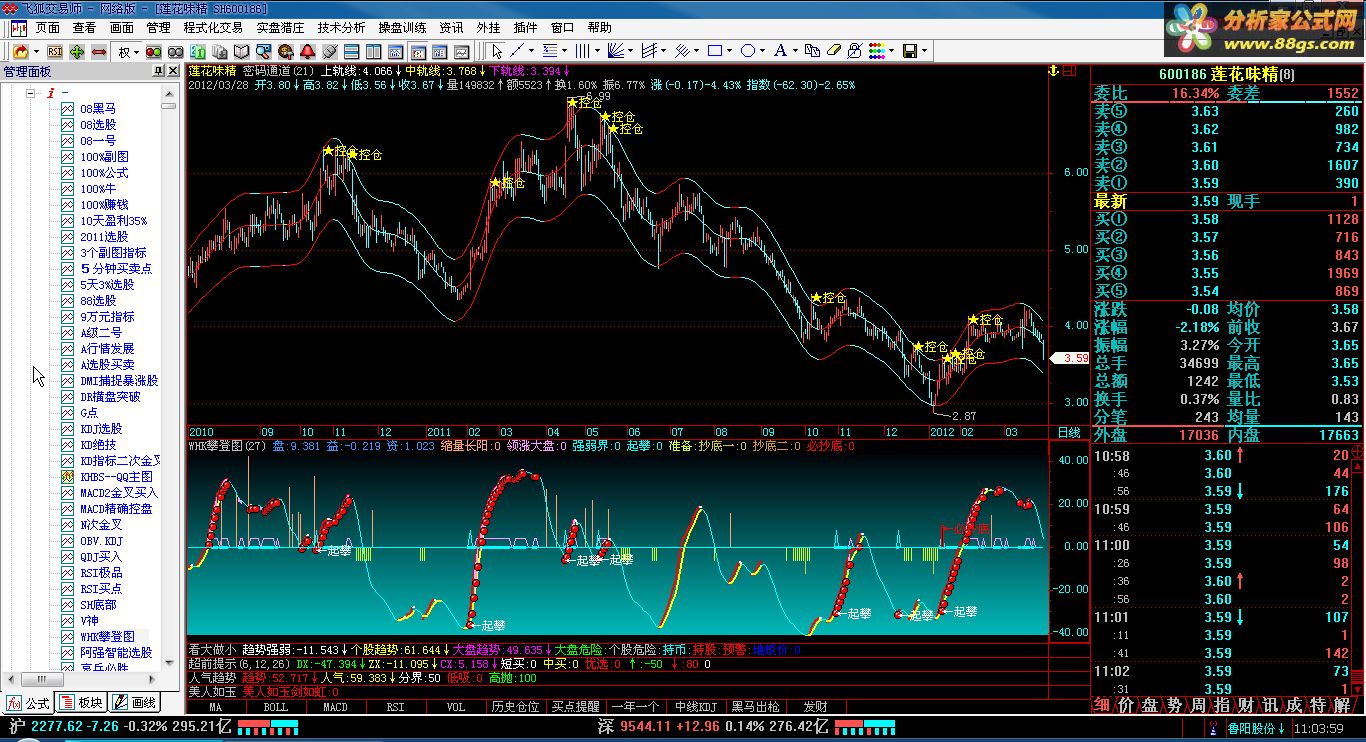Select the arrow pointer drawing tool
The height and width of the screenshot is (742, 1366).
497,51
